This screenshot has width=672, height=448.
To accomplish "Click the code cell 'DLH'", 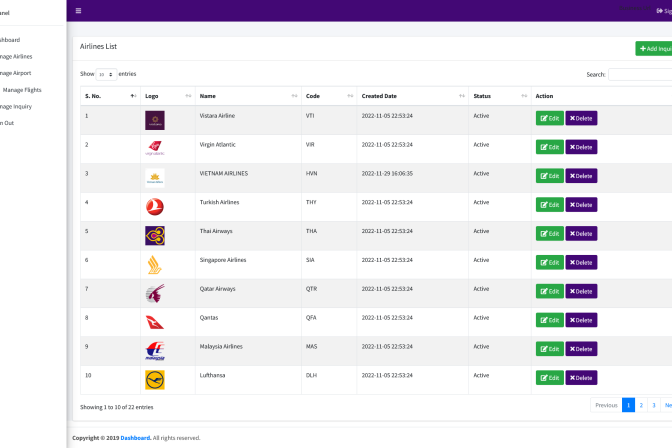I will coord(312,376).
